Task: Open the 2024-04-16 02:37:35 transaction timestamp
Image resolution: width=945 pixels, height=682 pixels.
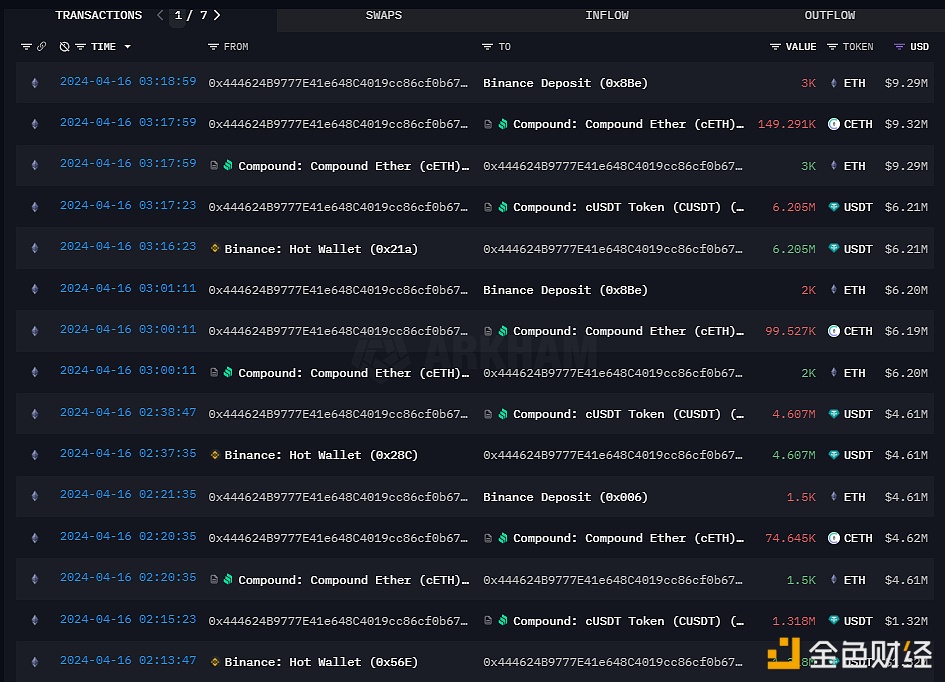Action: click(128, 454)
